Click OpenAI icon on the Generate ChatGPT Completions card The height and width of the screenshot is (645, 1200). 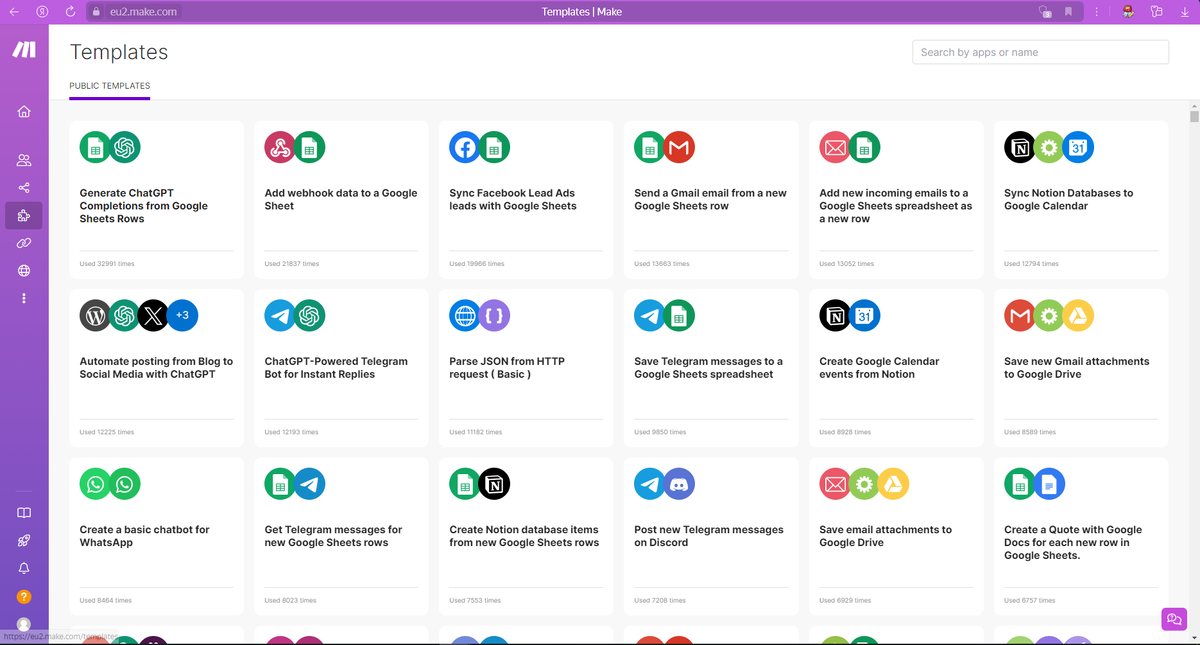[x=124, y=148]
